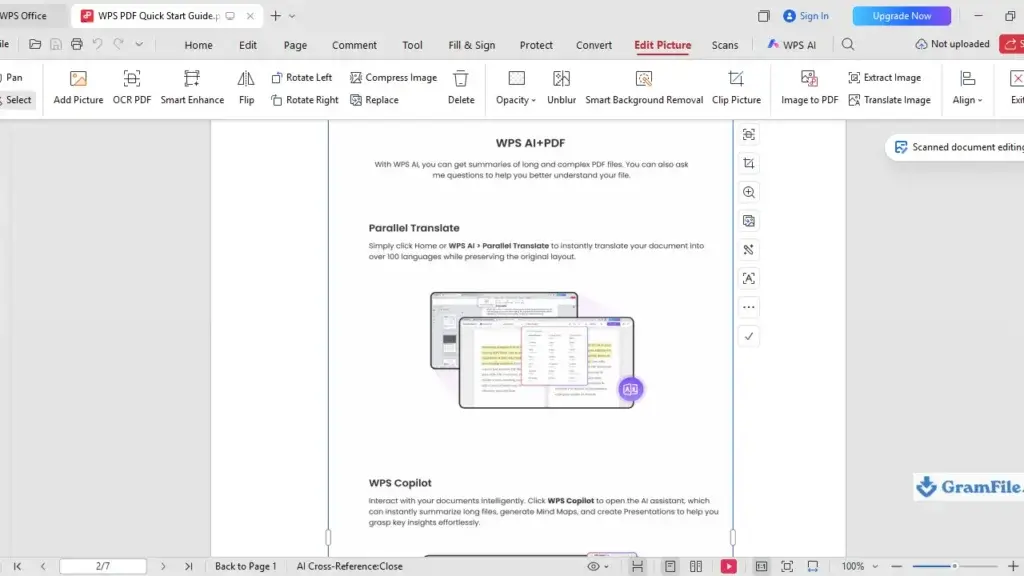Viewport: 1024px width, 576px height.
Task: Open the Protect tab
Action: coord(536,45)
